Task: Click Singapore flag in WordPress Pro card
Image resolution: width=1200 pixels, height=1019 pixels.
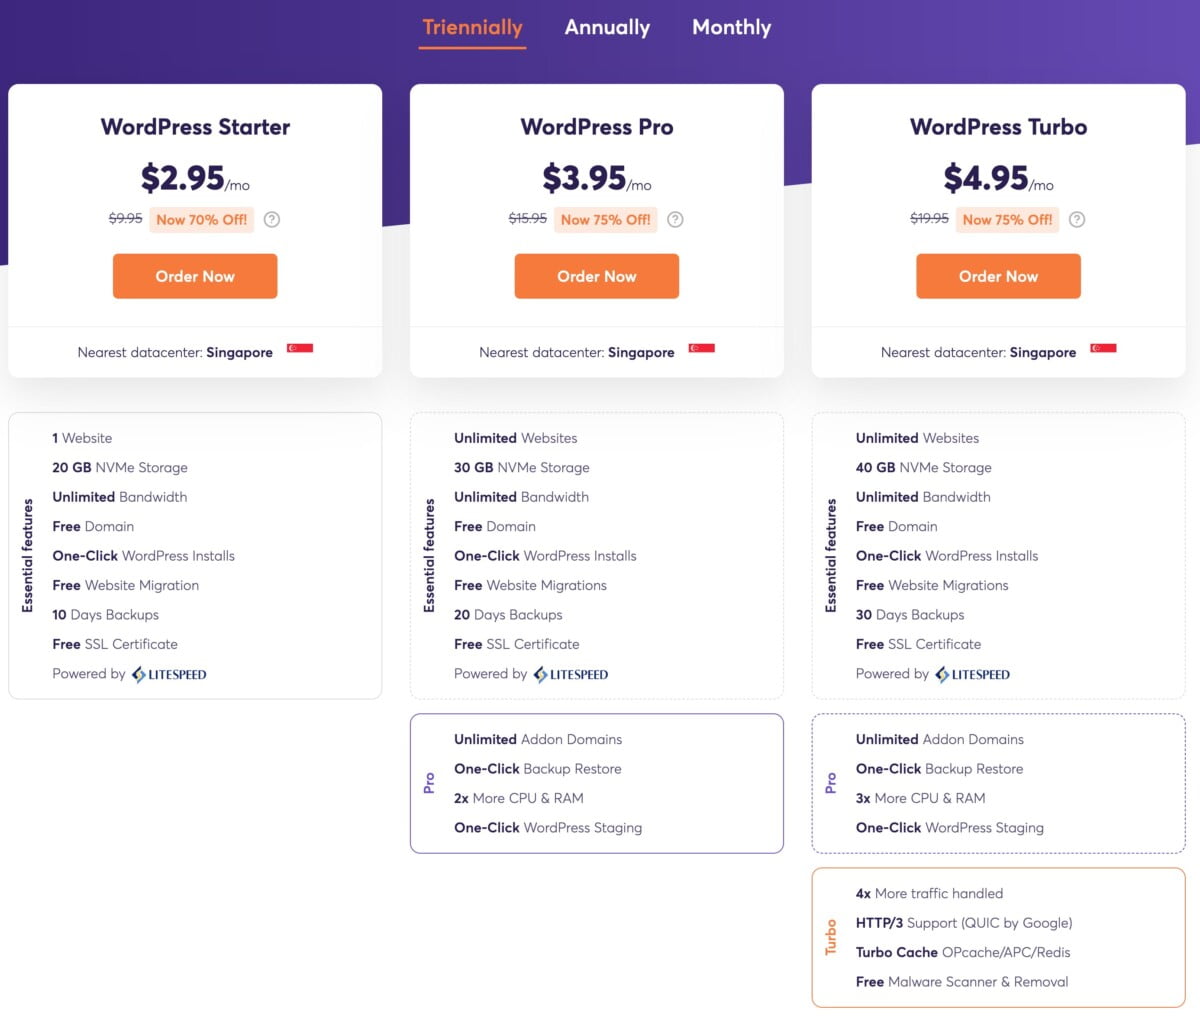Action: [x=701, y=349]
